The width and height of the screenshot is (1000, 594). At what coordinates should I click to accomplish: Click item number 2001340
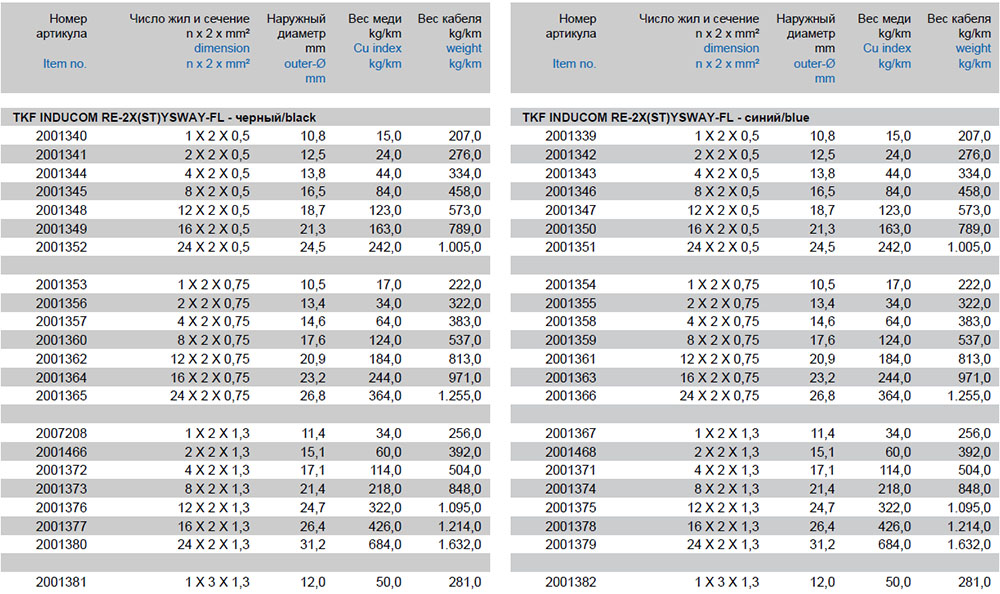coord(61,136)
